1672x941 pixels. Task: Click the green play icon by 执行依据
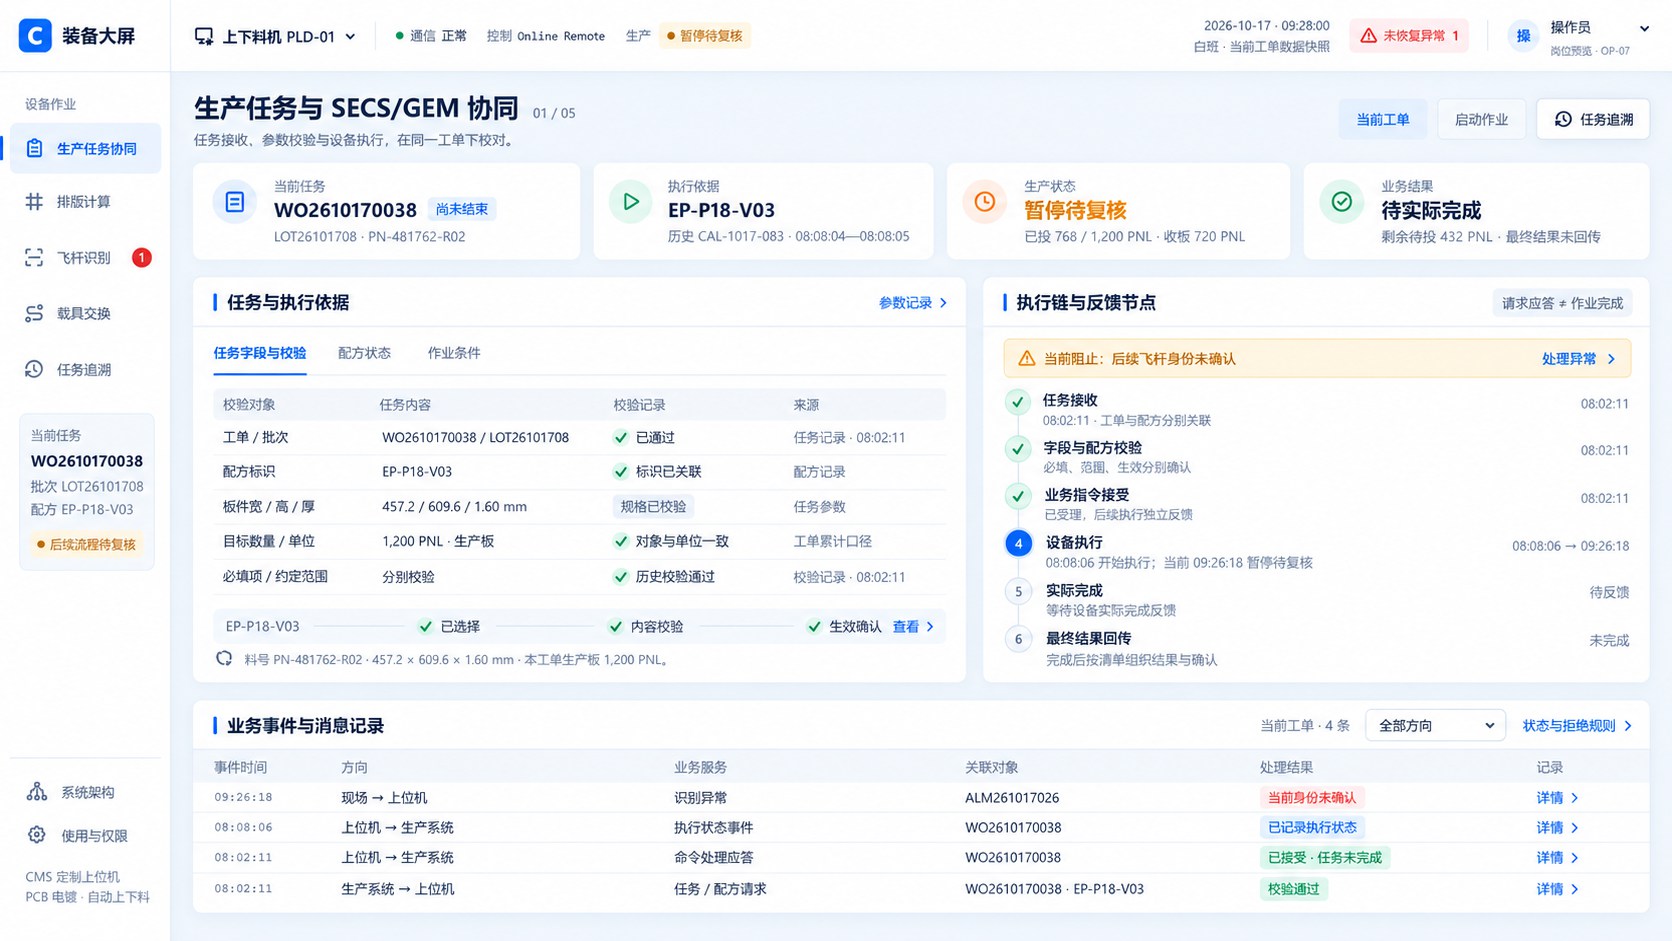(631, 202)
